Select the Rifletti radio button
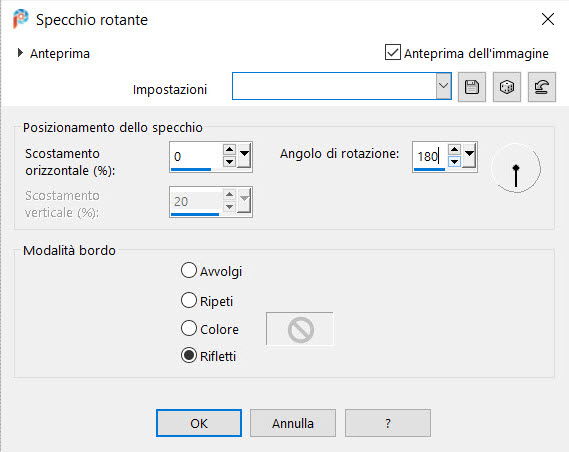 189,356
